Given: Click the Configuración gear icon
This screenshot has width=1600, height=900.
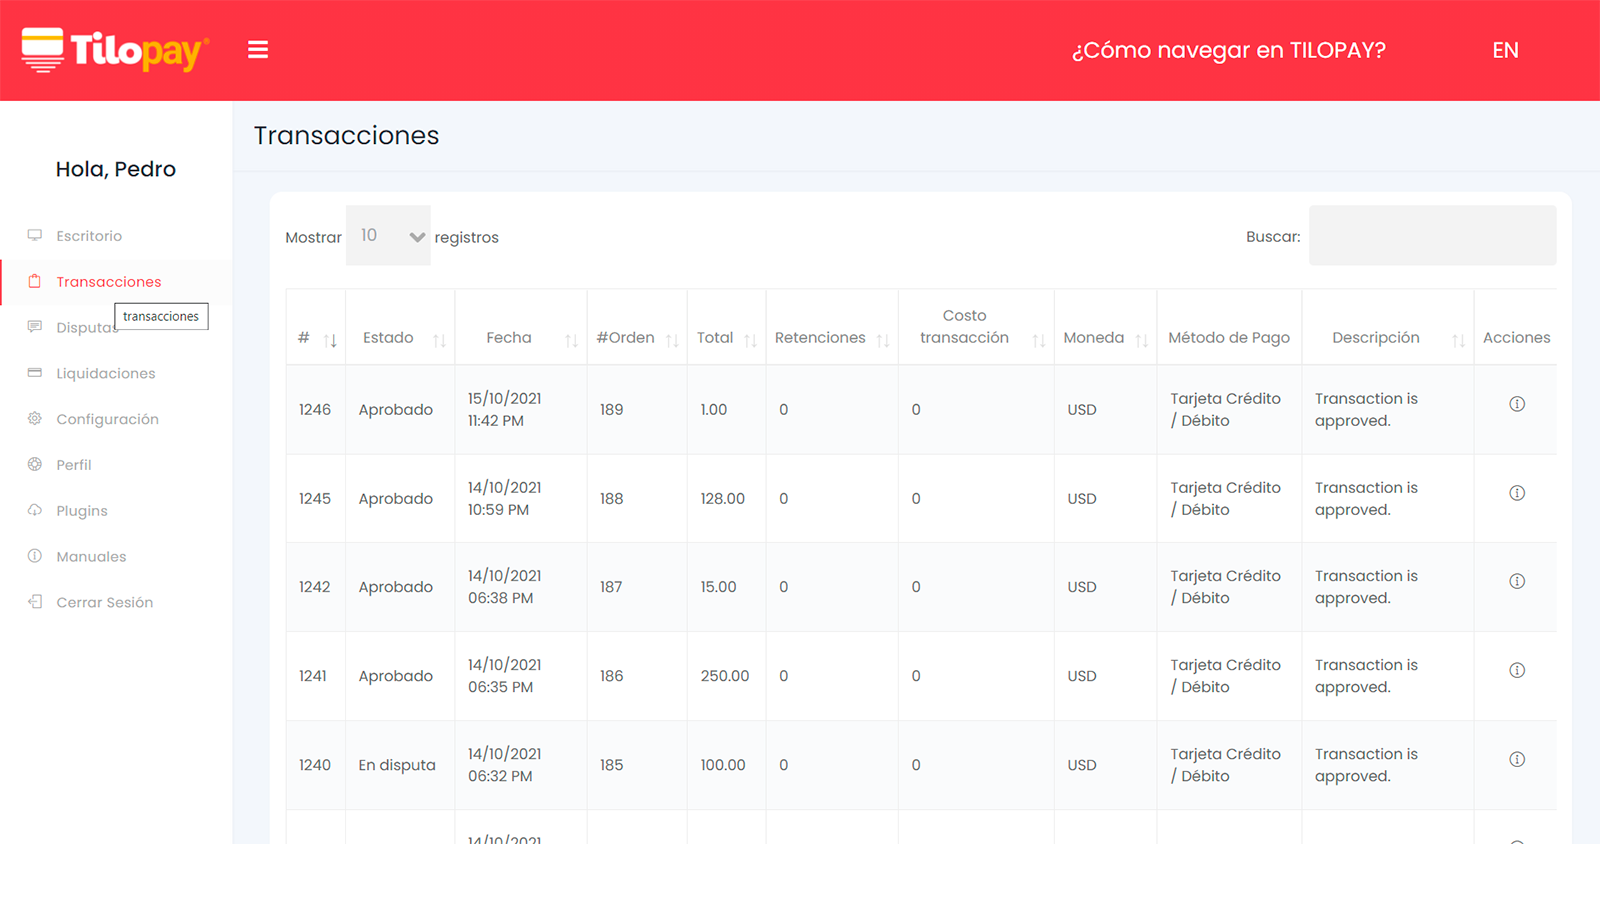Looking at the screenshot, I should point(35,418).
